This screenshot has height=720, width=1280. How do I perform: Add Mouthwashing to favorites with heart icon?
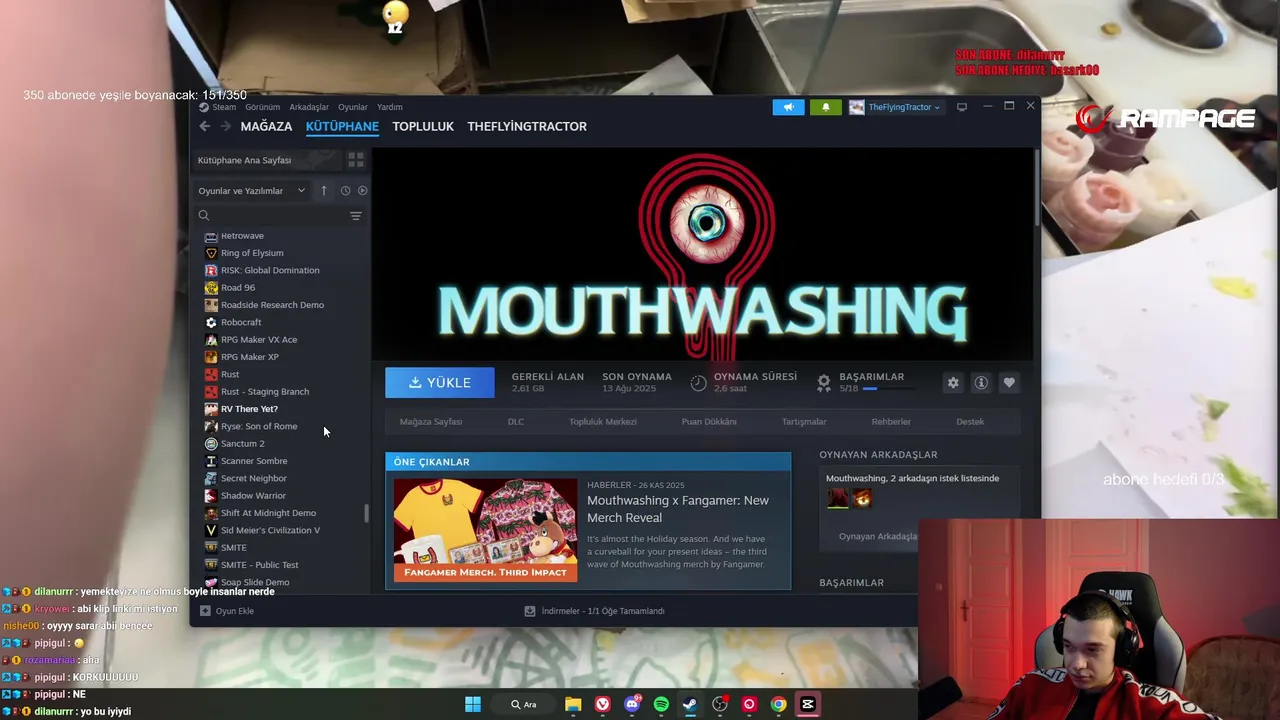click(1009, 382)
